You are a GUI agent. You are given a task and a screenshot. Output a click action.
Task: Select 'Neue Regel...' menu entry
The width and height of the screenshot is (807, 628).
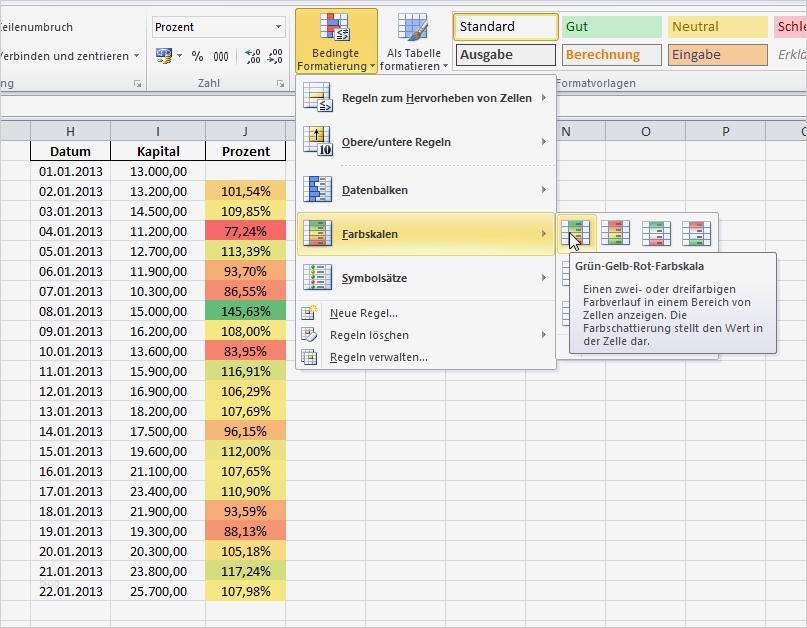pos(363,313)
